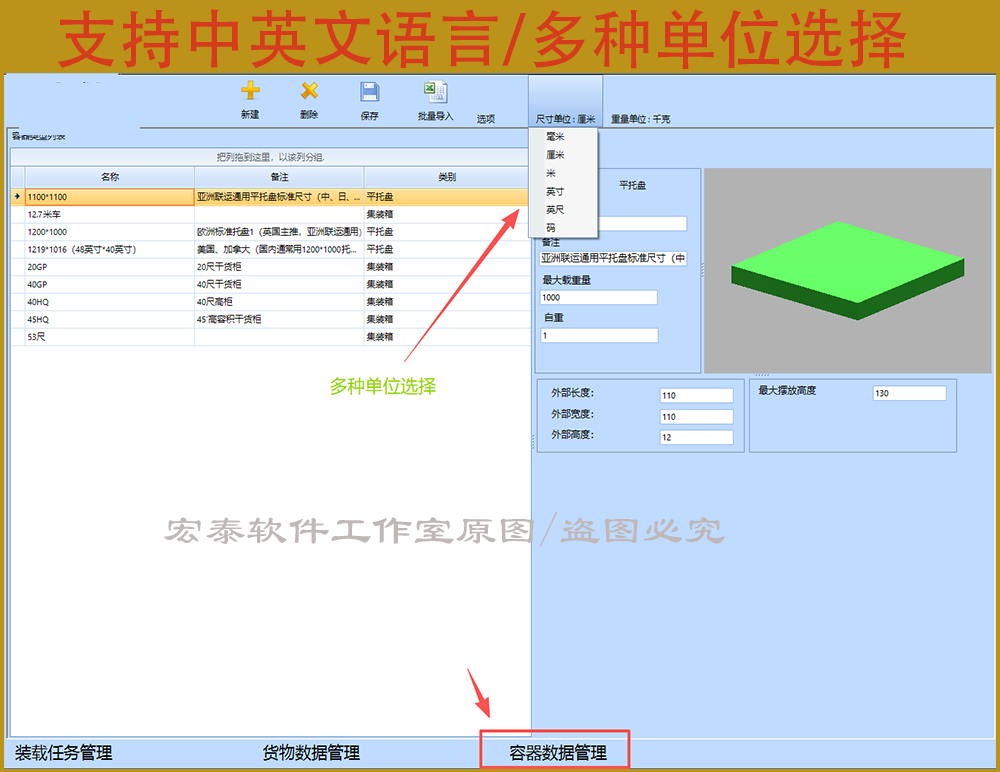1000x772 pixels.
Task: Click the 40尺高柜 remark cell
Action: pos(279,302)
